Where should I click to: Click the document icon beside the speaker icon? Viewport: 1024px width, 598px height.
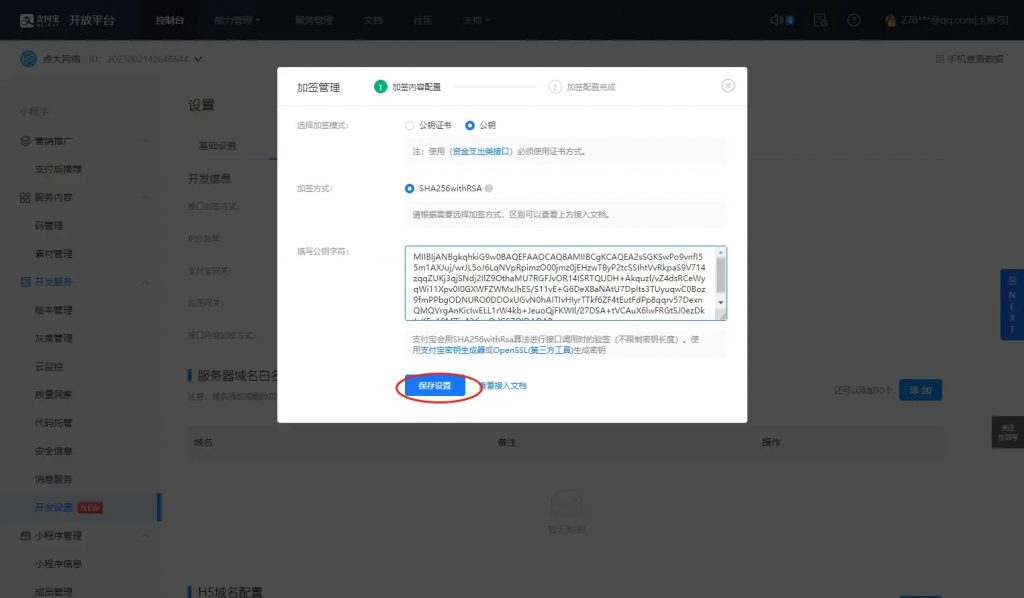click(820, 19)
